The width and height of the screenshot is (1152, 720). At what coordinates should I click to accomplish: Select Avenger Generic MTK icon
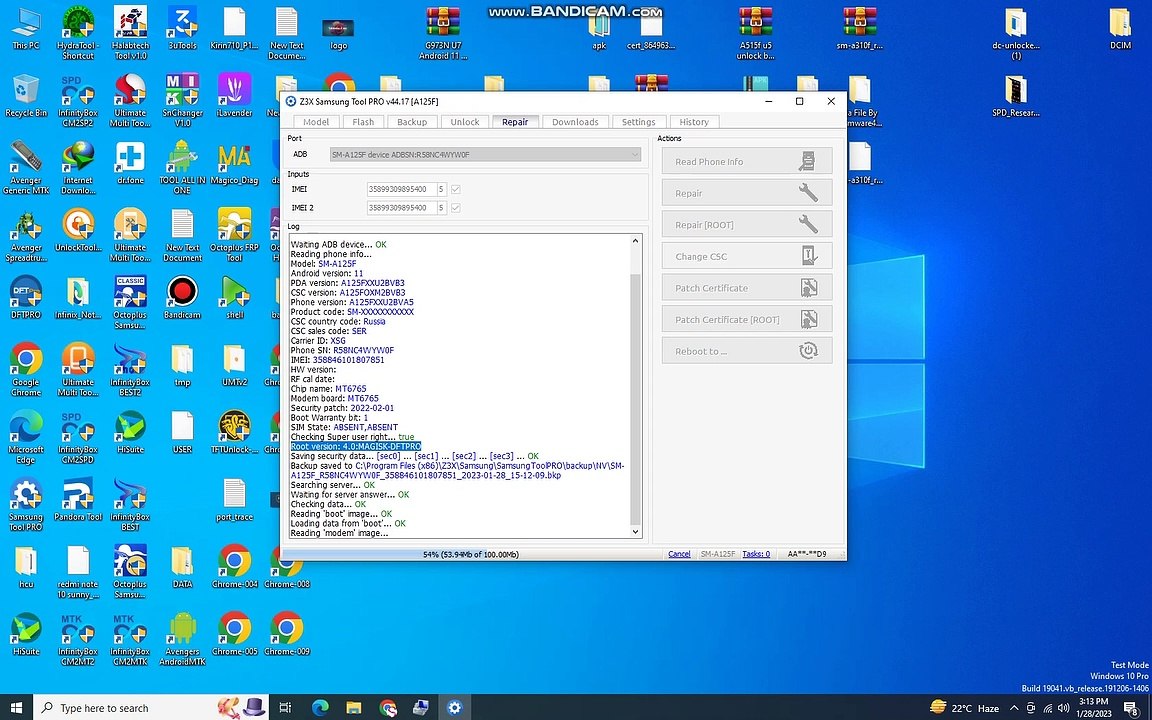[26, 168]
